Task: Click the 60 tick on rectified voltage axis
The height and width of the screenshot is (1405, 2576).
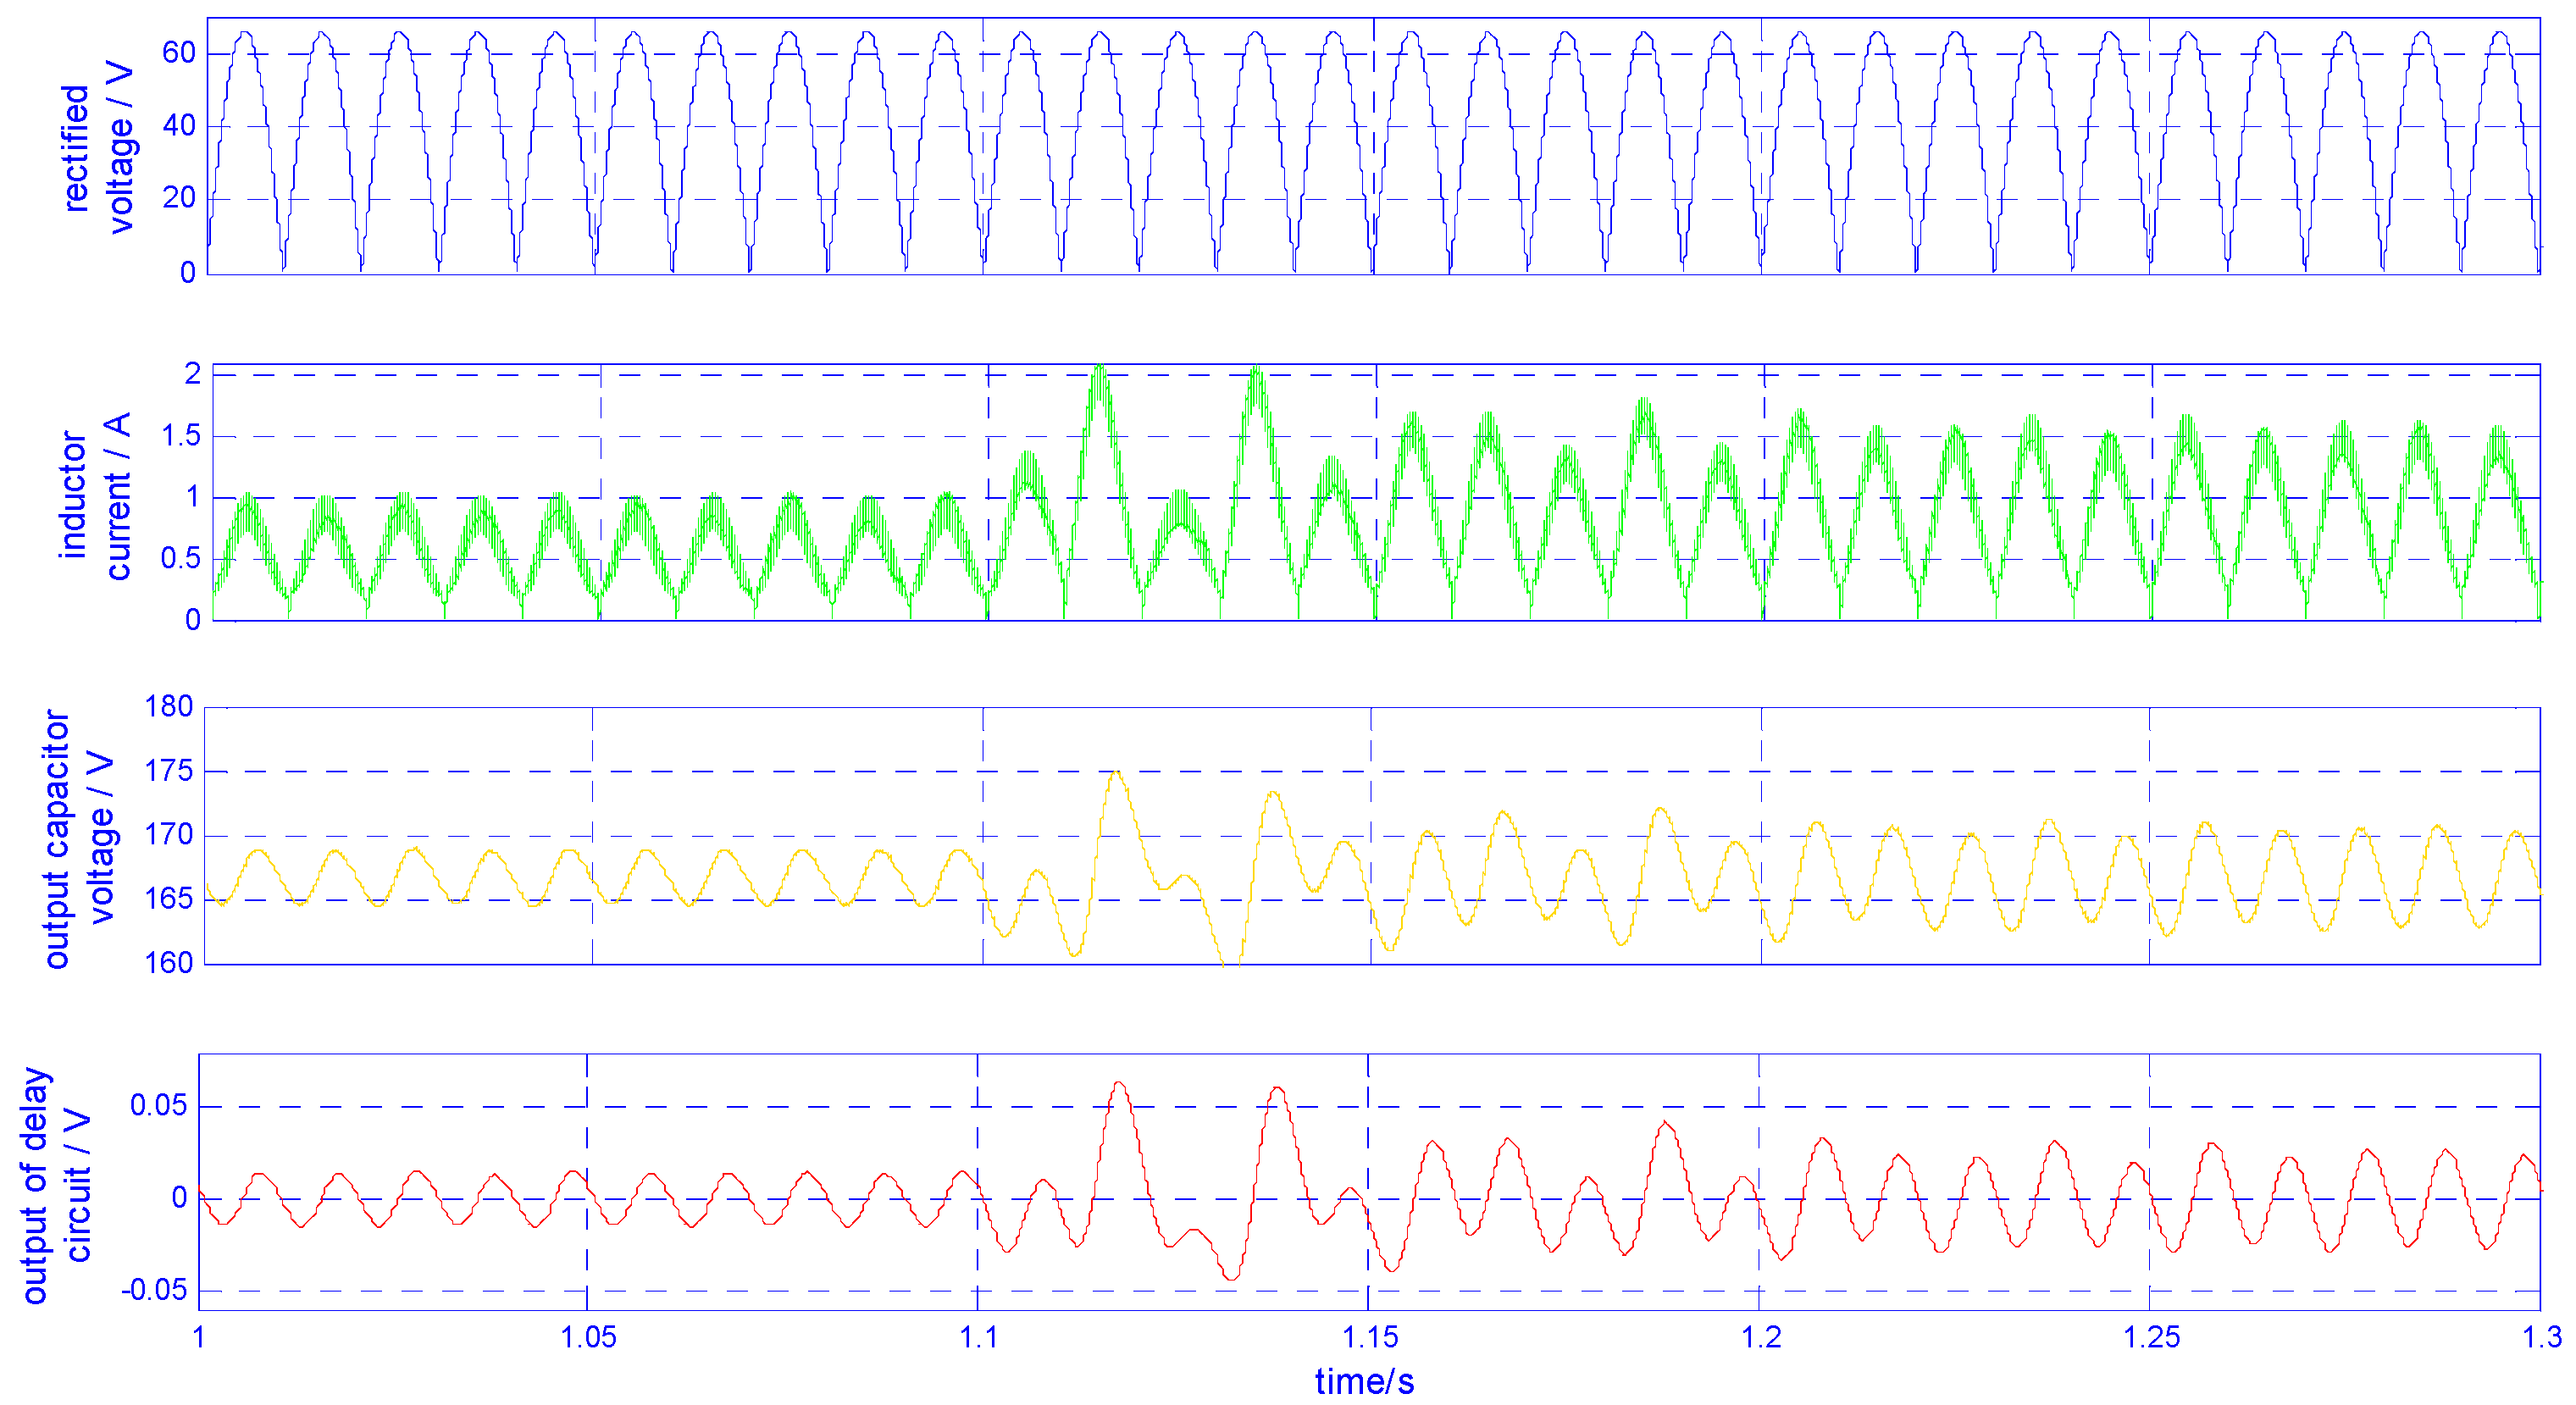Action: click(x=179, y=53)
